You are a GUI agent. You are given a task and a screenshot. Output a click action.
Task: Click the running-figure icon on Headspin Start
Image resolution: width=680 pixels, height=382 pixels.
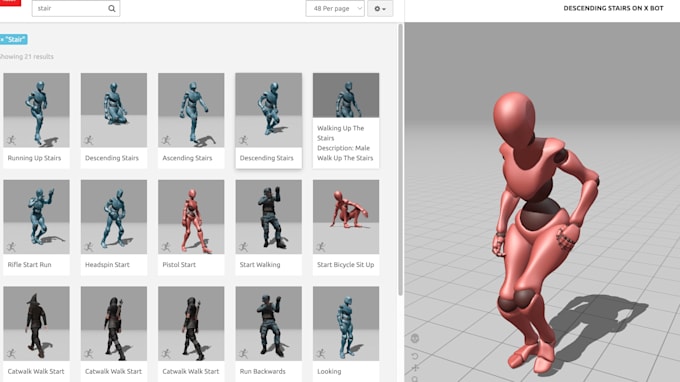tap(89, 247)
